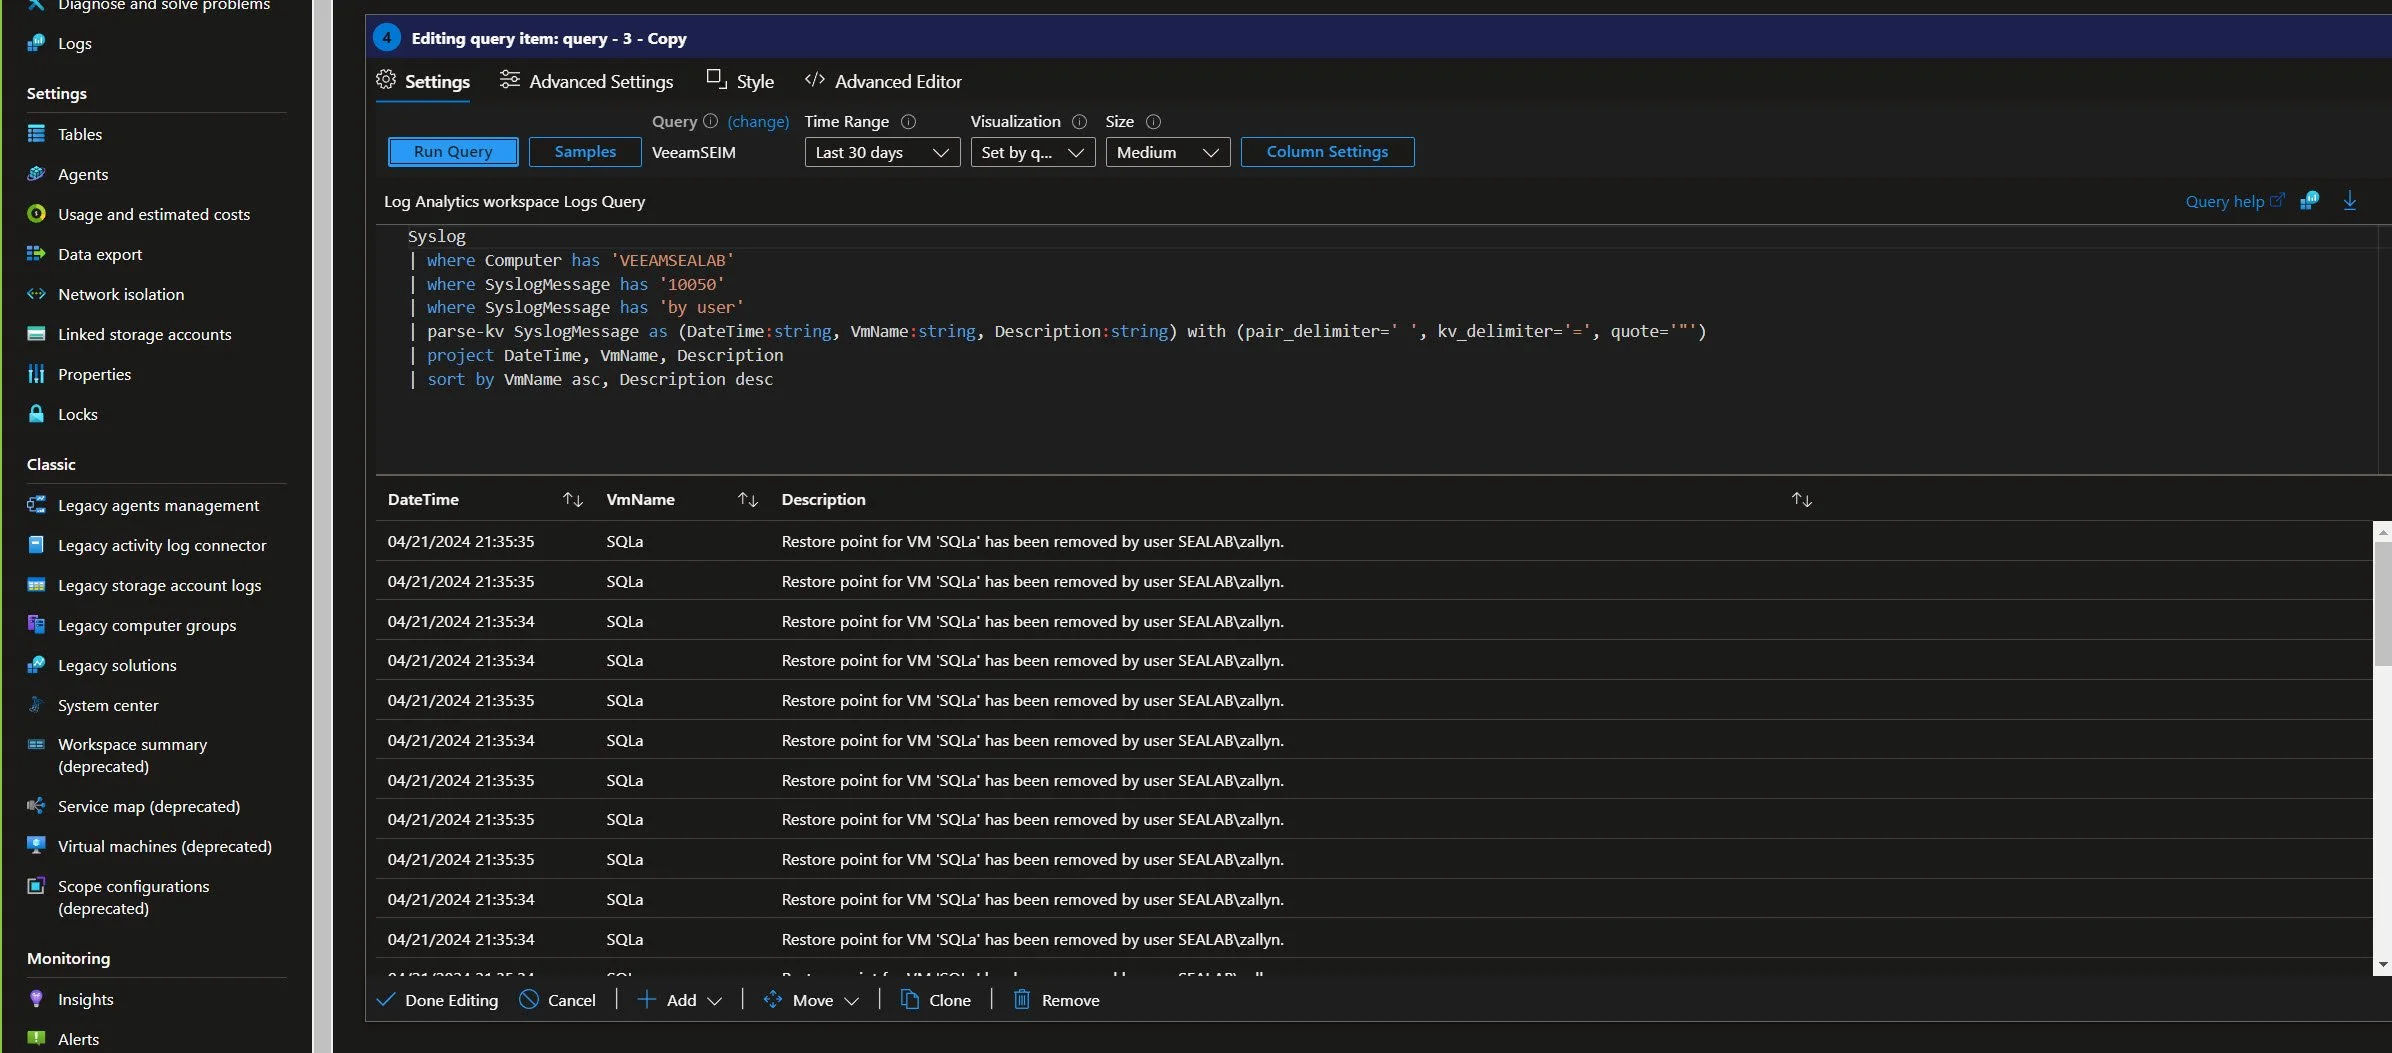Open Workspace summary (deprecated) icon
2392x1053 pixels.
coord(36,745)
